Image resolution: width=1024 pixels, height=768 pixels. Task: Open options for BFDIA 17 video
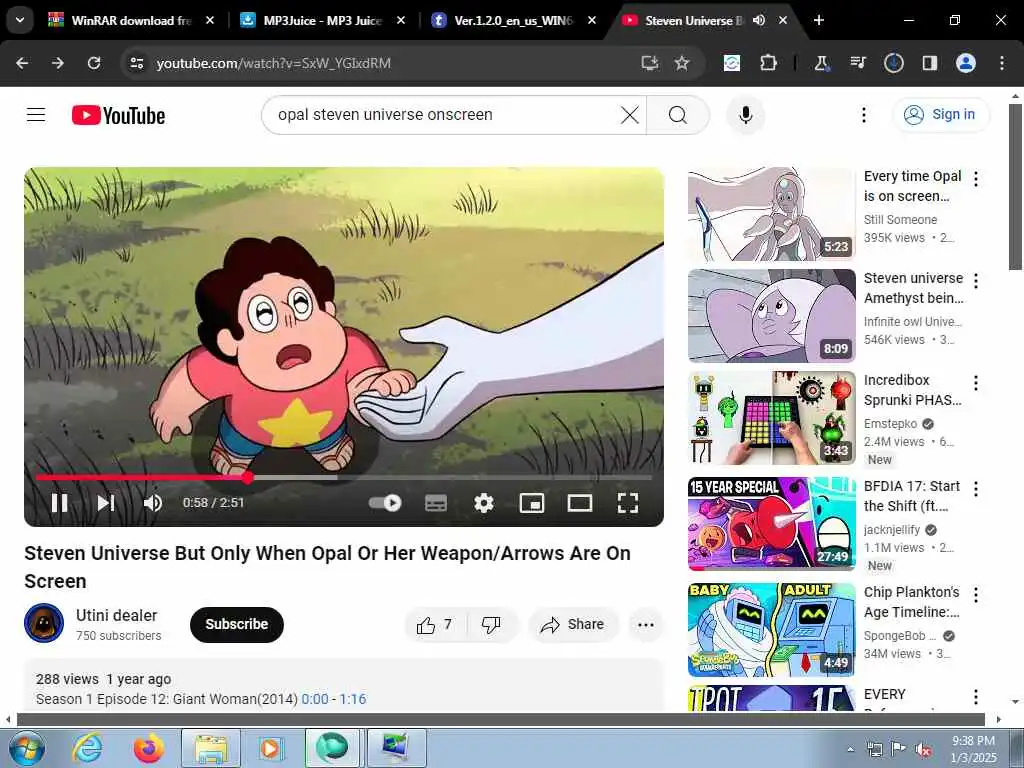[x=976, y=488]
